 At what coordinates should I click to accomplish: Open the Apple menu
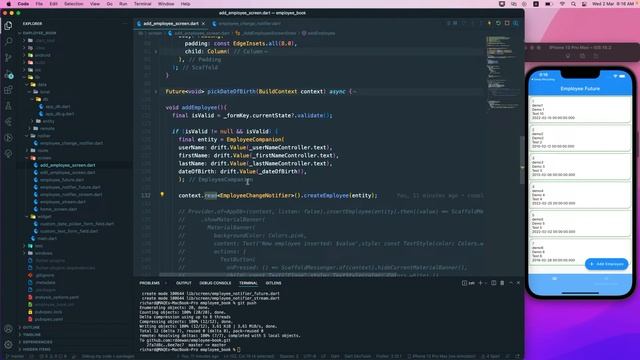pos(8,4)
